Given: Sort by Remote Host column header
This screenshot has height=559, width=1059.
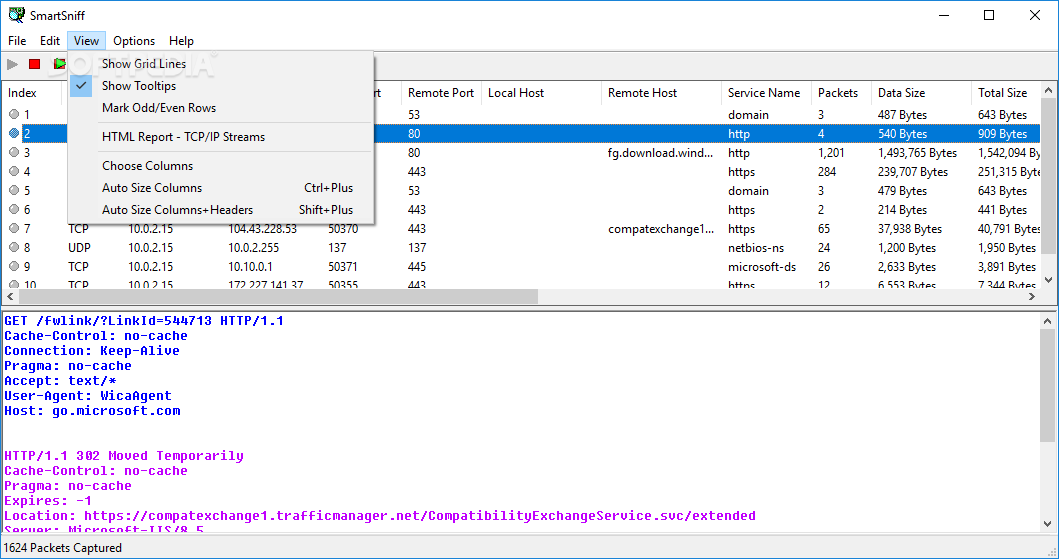Looking at the screenshot, I should 661,92.
